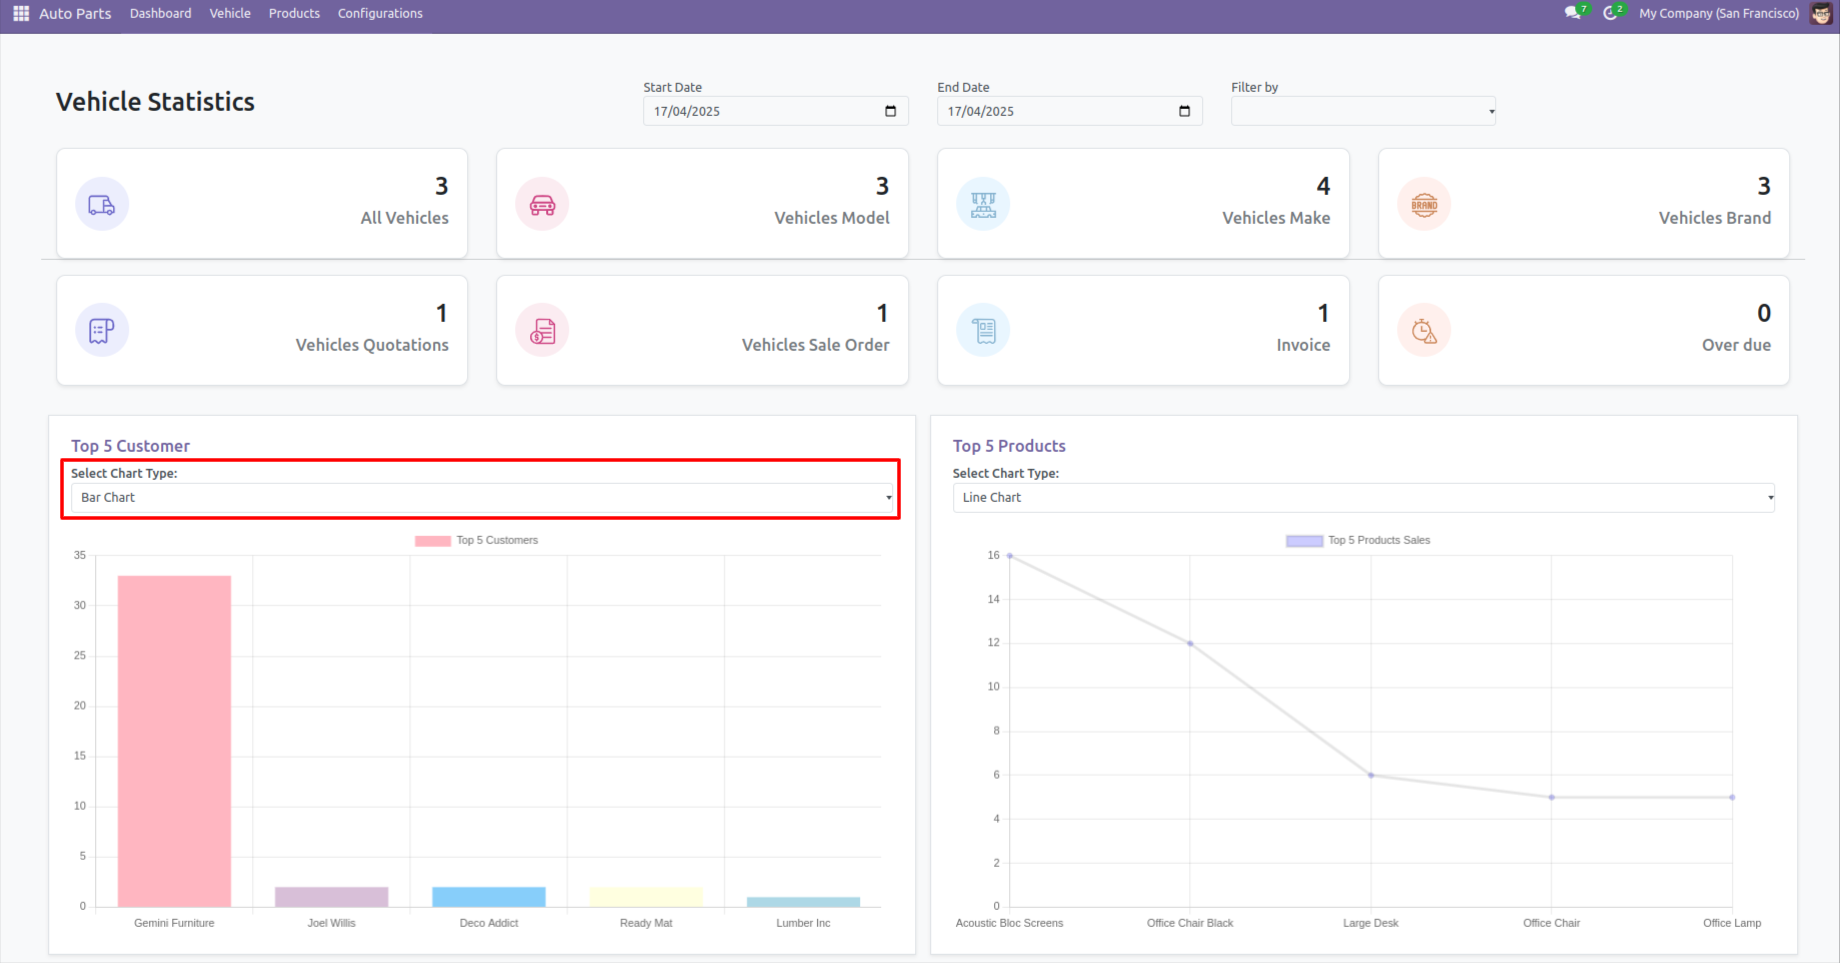Open the Dashboard menu

point(161,13)
